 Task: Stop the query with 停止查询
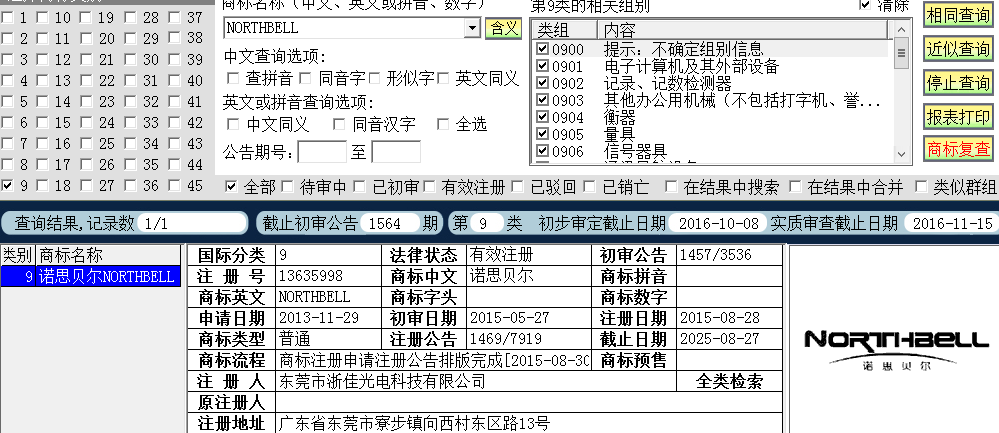coord(958,83)
